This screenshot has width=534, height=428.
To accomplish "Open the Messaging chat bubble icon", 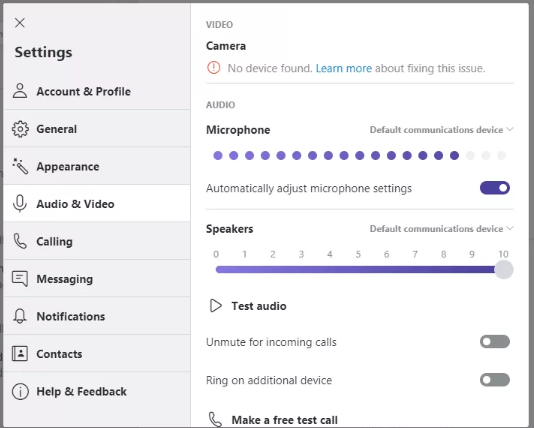I will 20,279.
